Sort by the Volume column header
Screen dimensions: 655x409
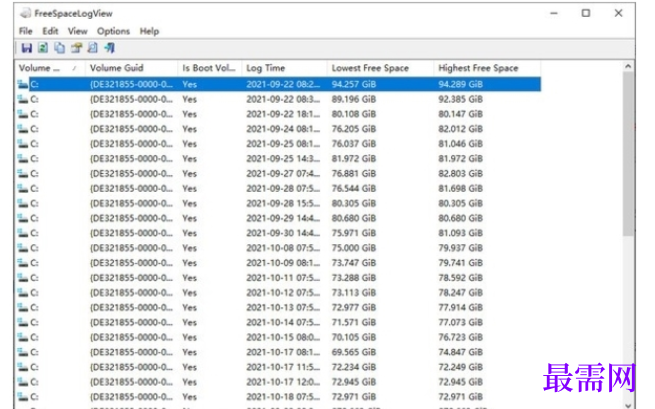(x=50, y=68)
